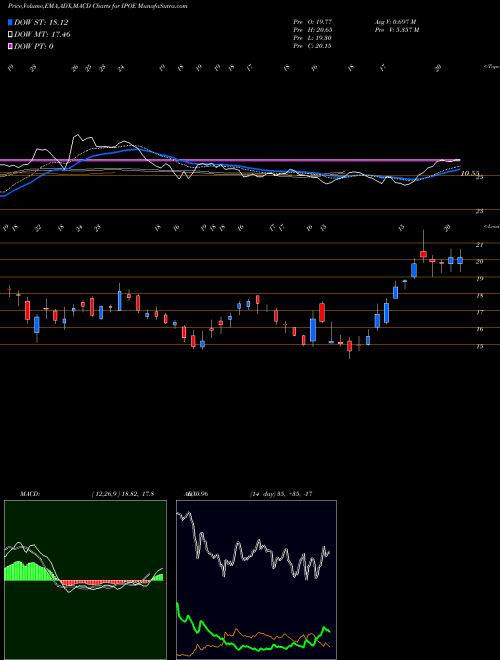Image resolution: width=500 pixels, height=660 pixels.
Task: Click the 'Pre C: 20.15' close value
Action: (x=313, y=46)
